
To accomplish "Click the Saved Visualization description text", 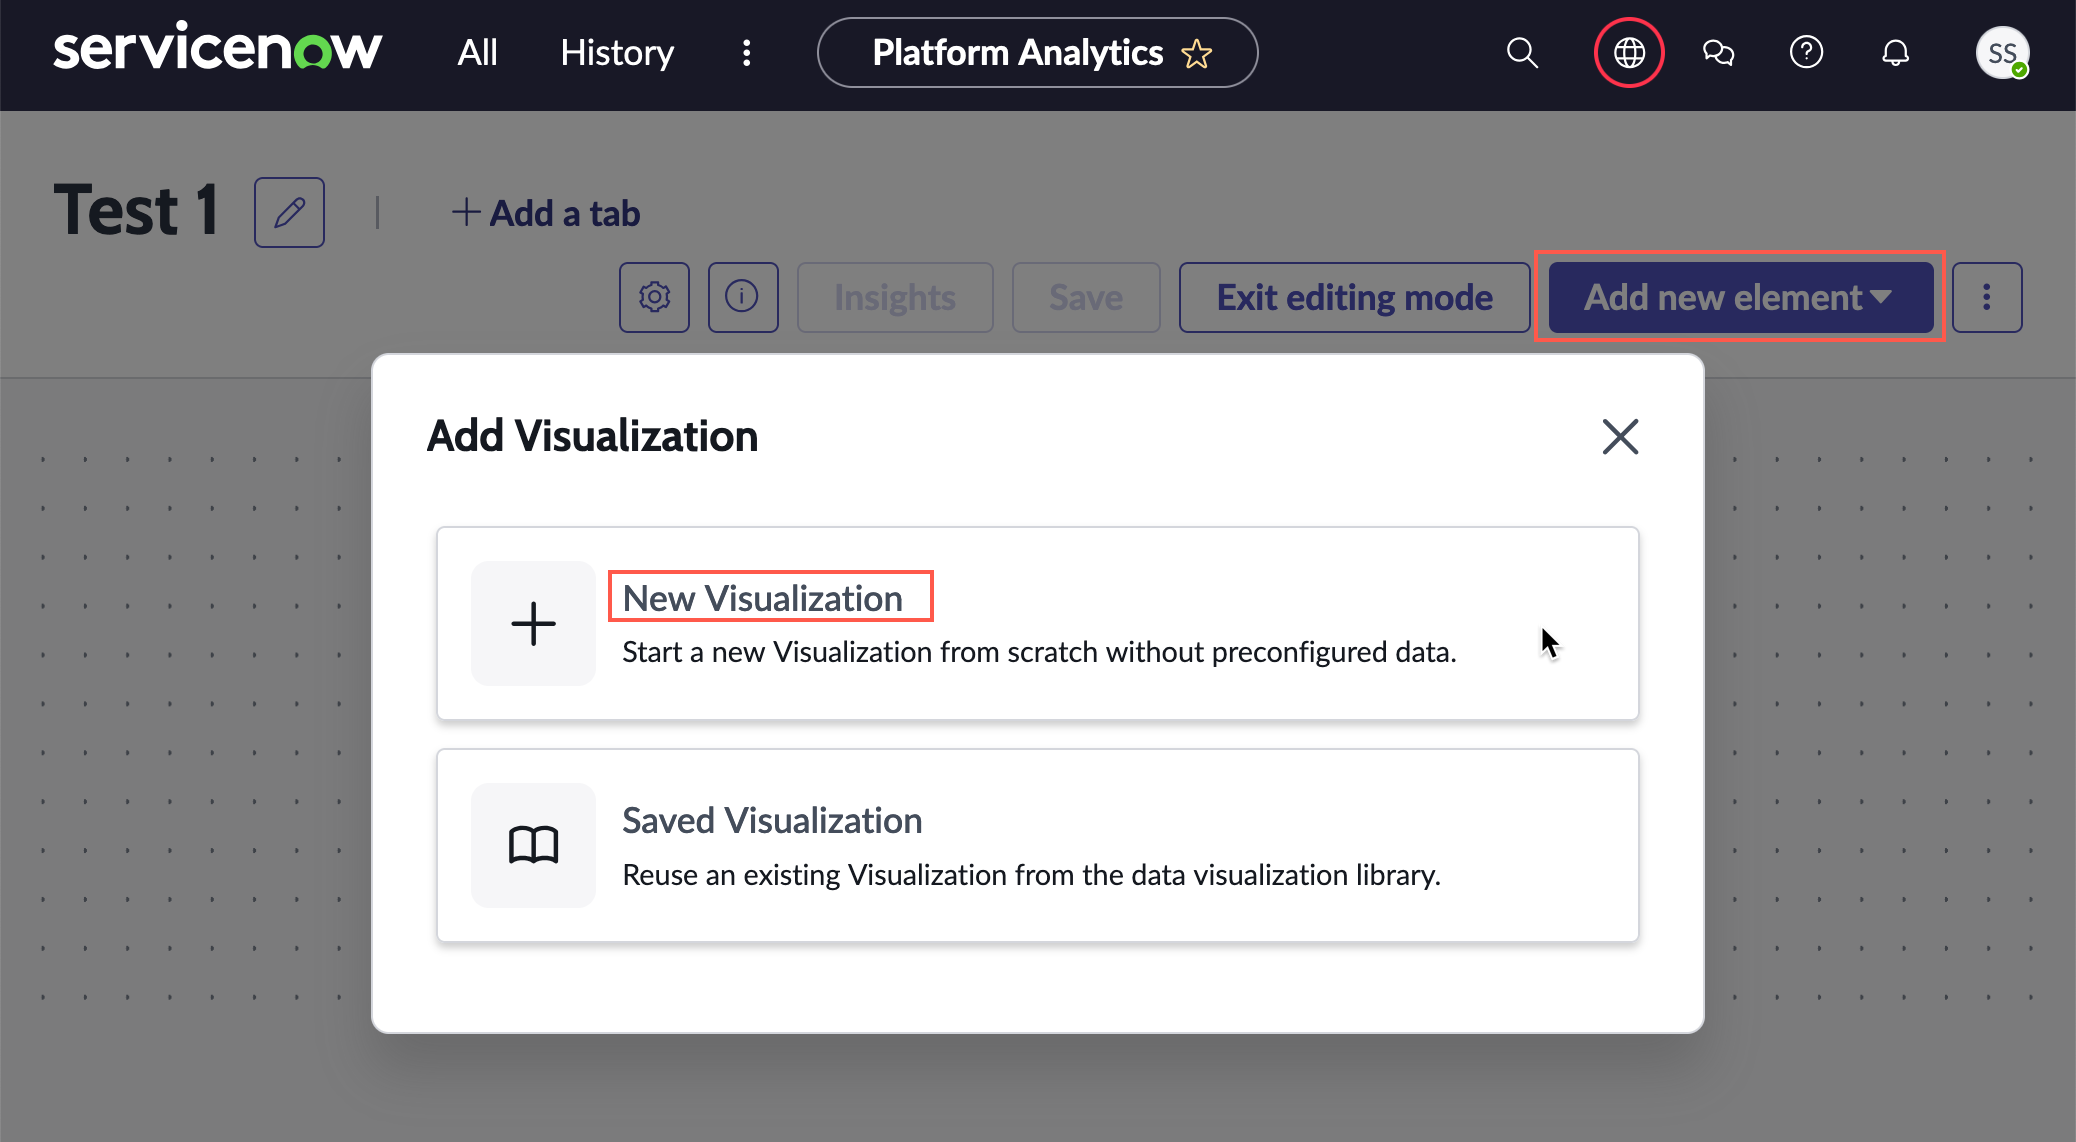I will click(1031, 875).
